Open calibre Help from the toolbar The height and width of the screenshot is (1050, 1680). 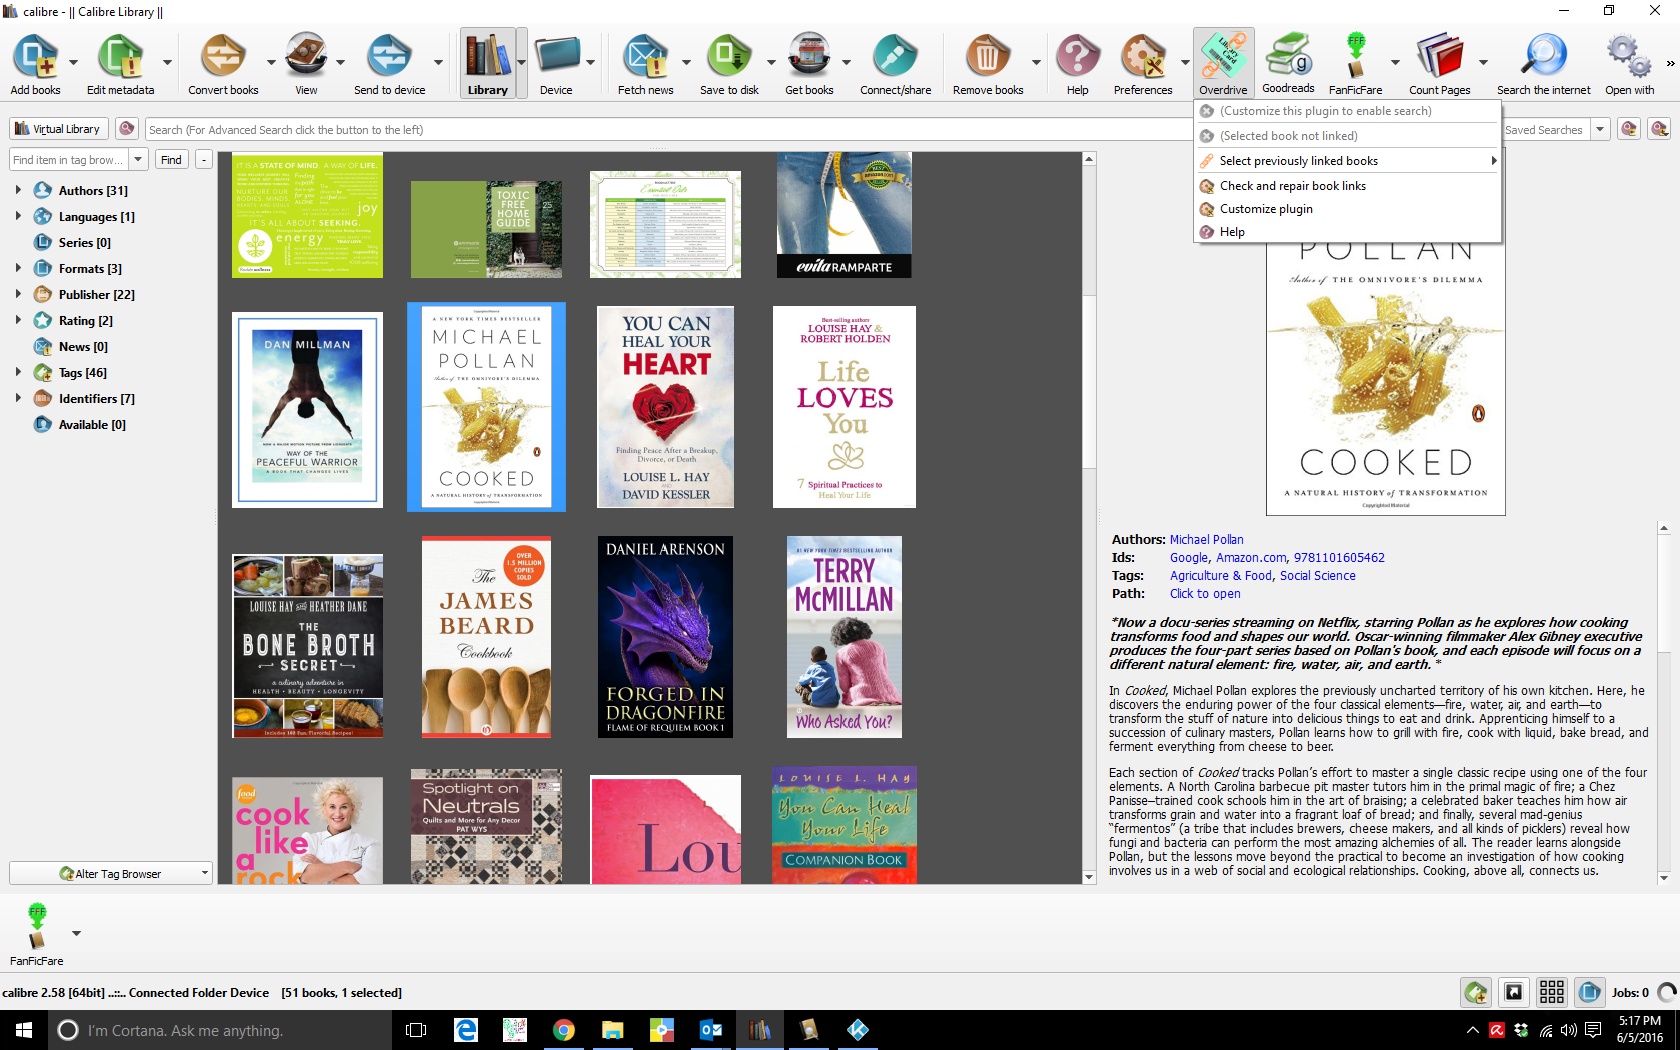click(x=1077, y=56)
